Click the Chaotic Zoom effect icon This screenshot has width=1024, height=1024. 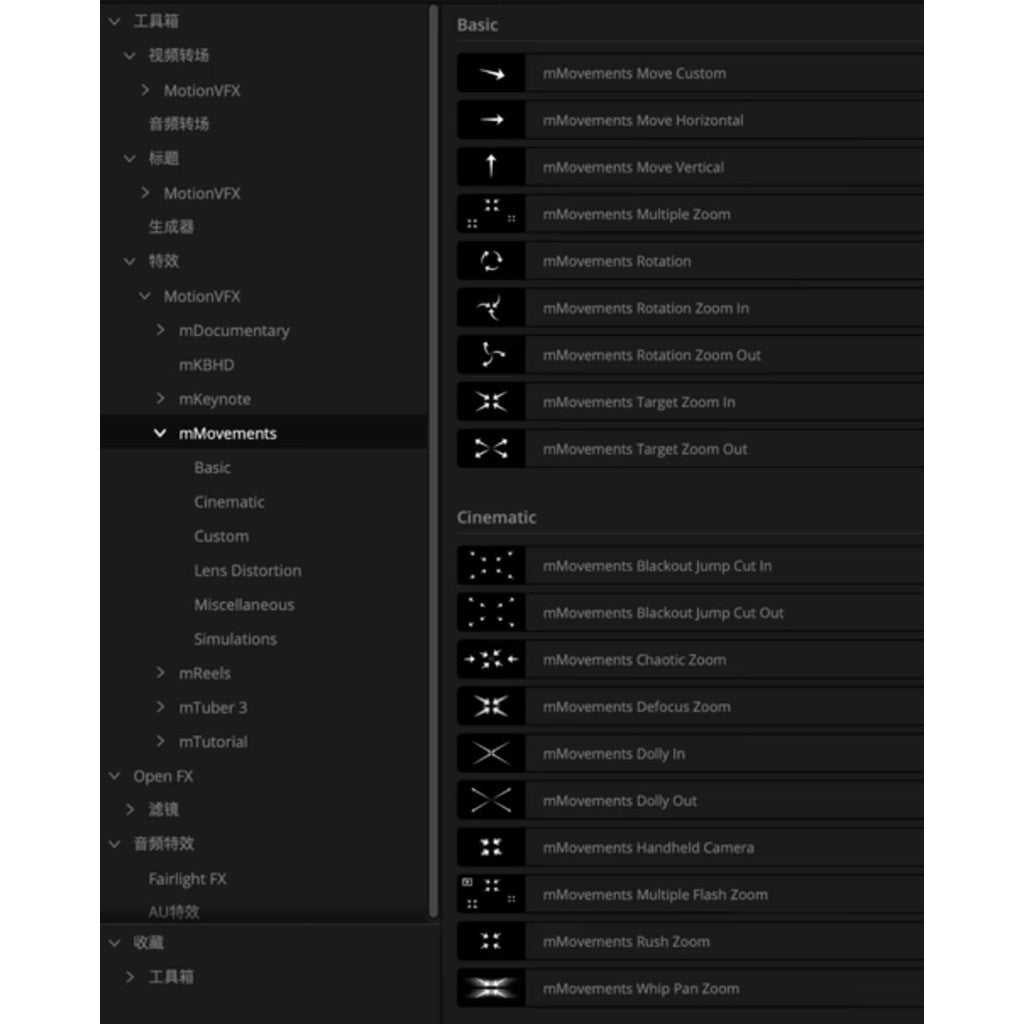(x=491, y=660)
